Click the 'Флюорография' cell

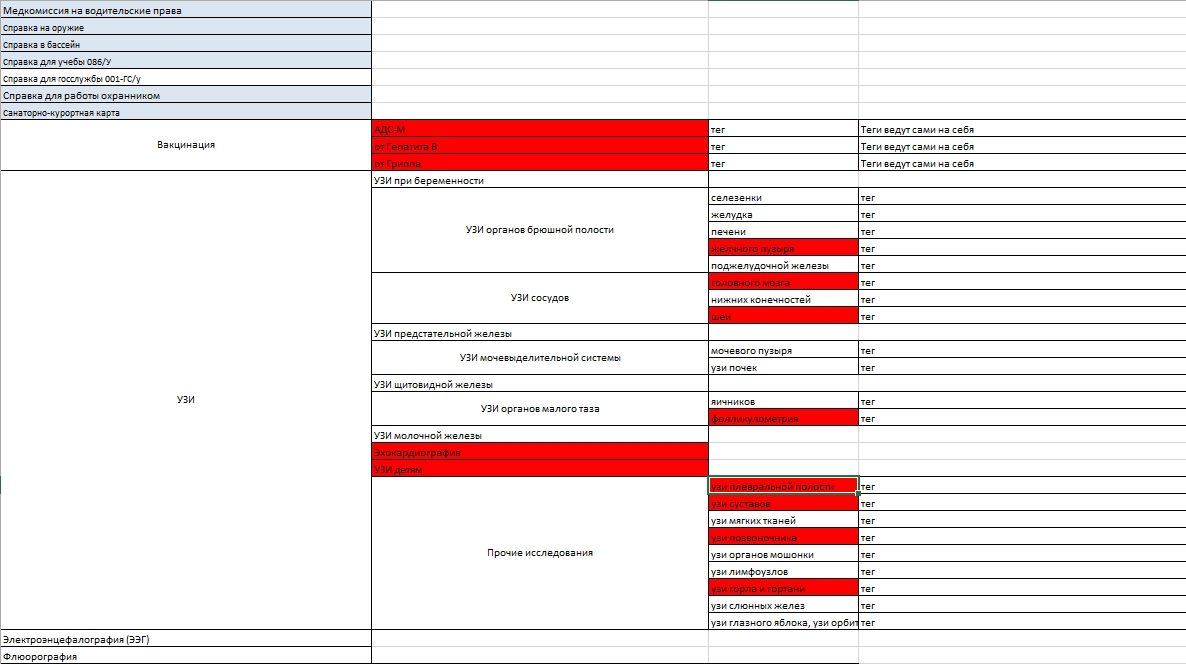pyautogui.click(x=185, y=656)
